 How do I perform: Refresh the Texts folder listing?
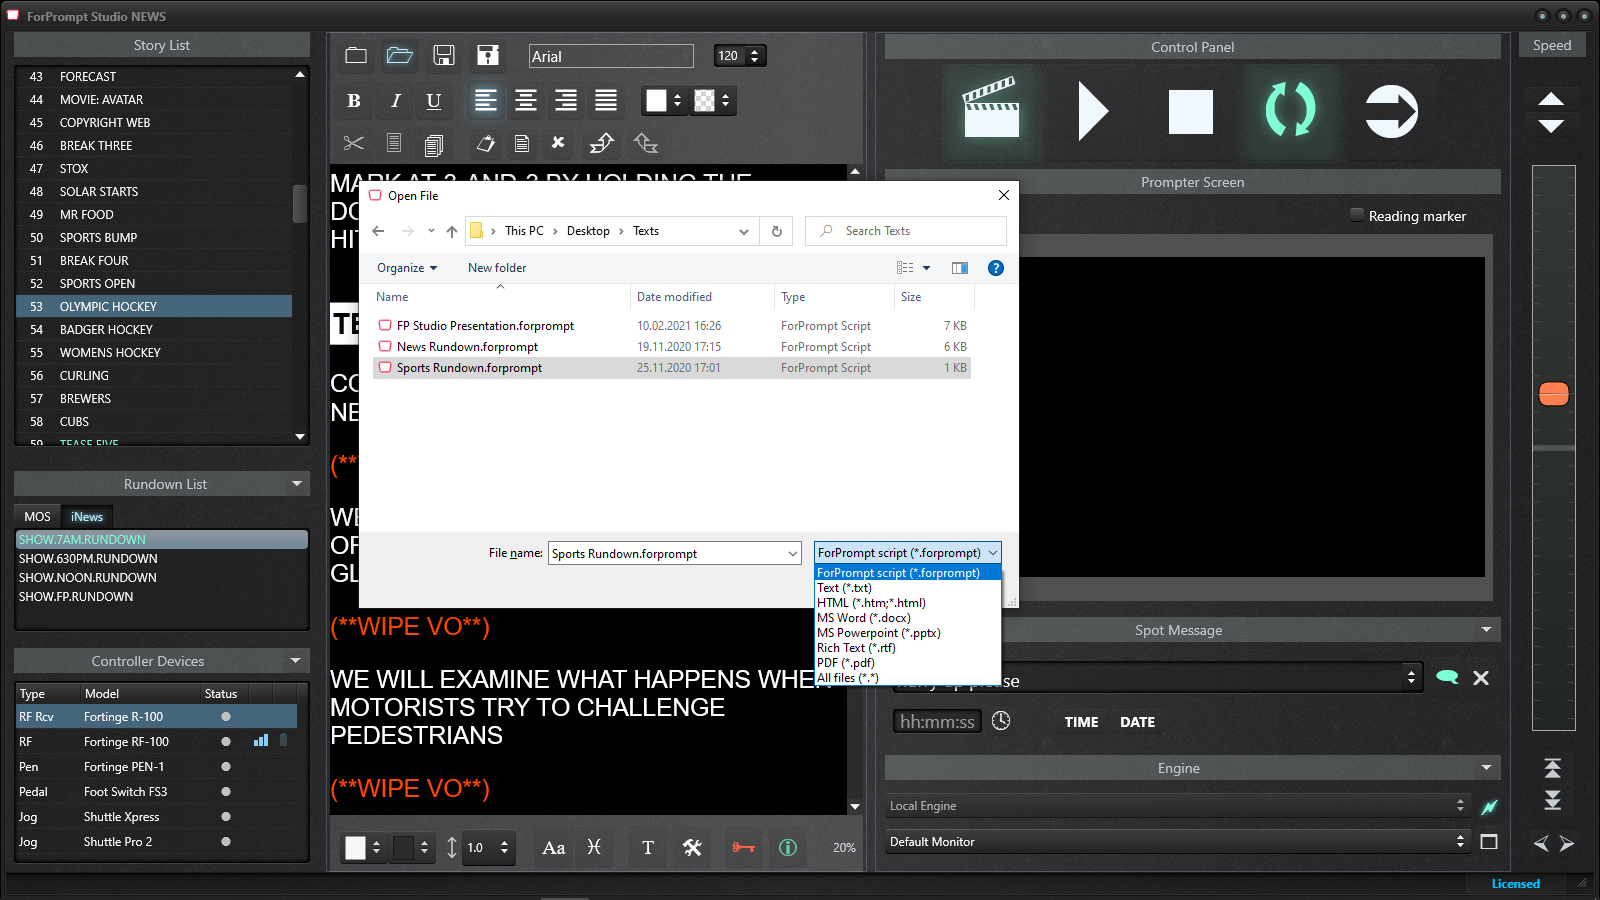click(777, 231)
